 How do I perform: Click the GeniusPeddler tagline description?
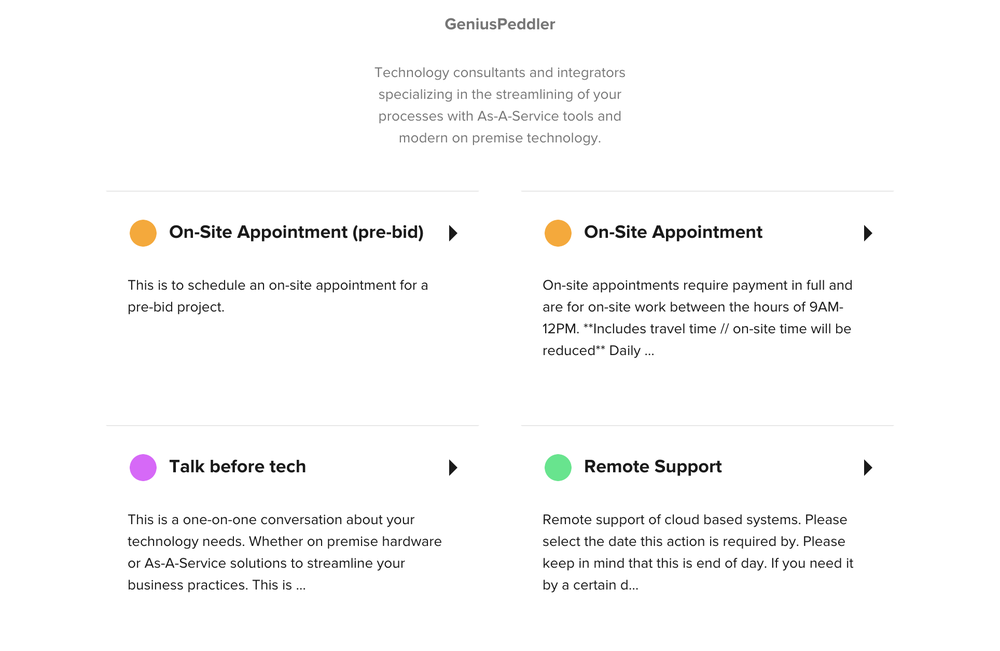(x=500, y=105)
